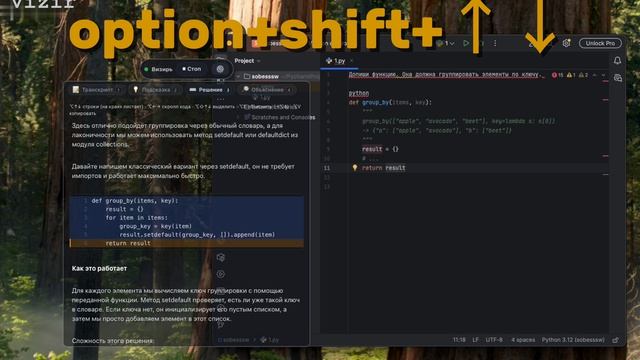Click first editor line with Russian comment
Viewport: 640px width, 360px height.
coord(446,75)
